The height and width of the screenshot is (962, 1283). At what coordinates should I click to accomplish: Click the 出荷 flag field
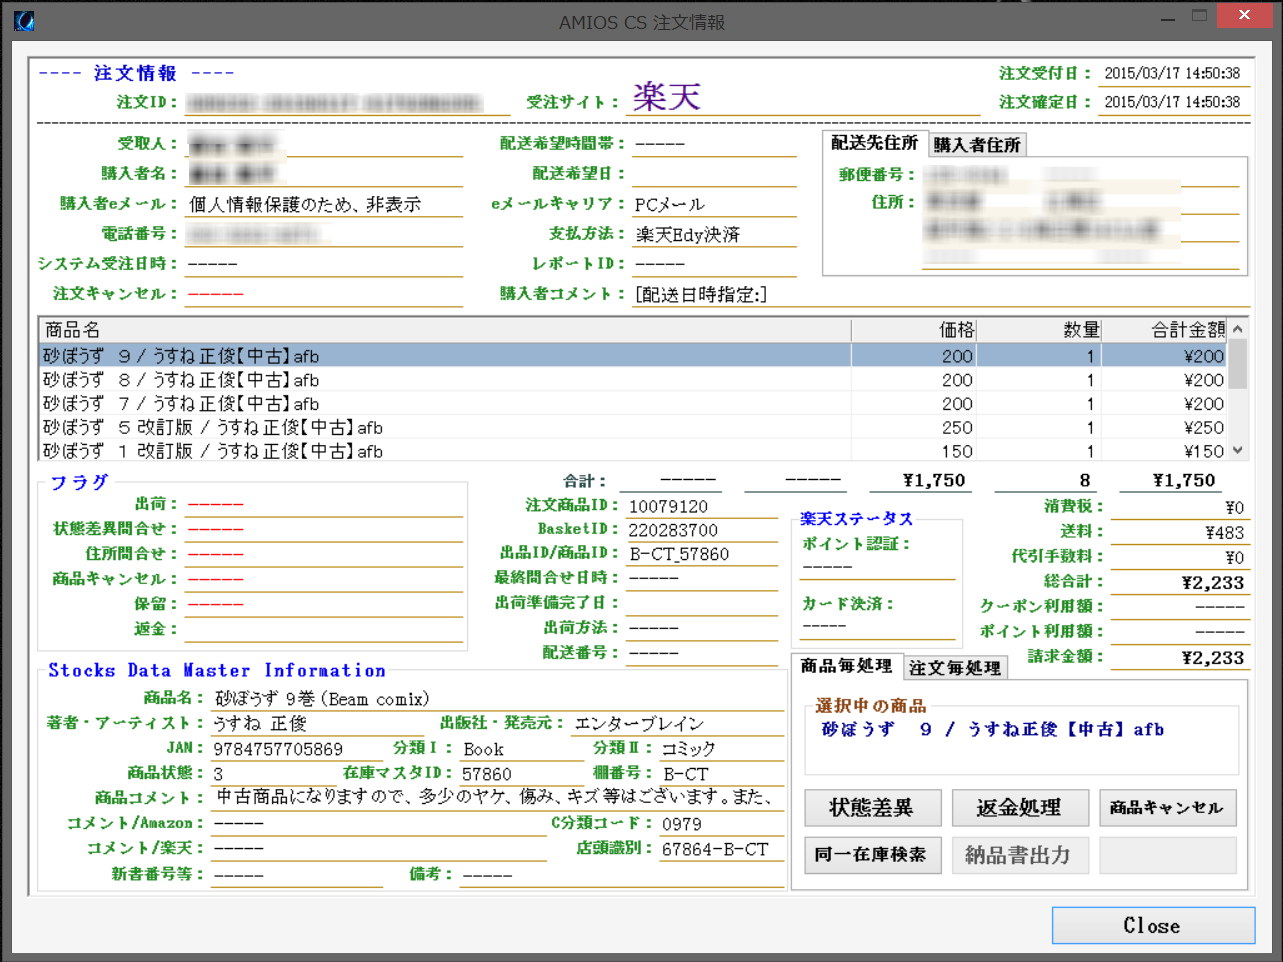[x=324, y=505]
